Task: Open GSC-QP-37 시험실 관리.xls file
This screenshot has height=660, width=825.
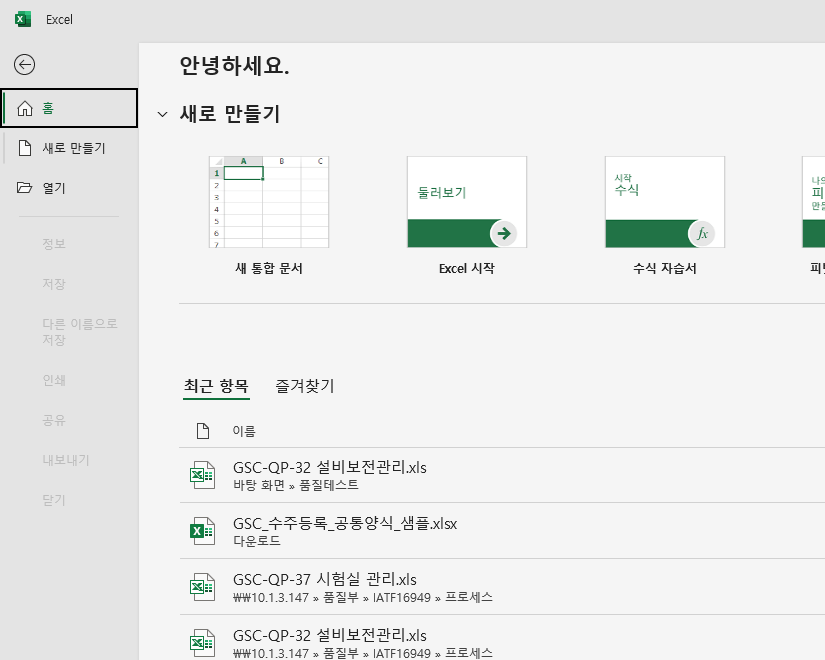Action: (502, 587)
